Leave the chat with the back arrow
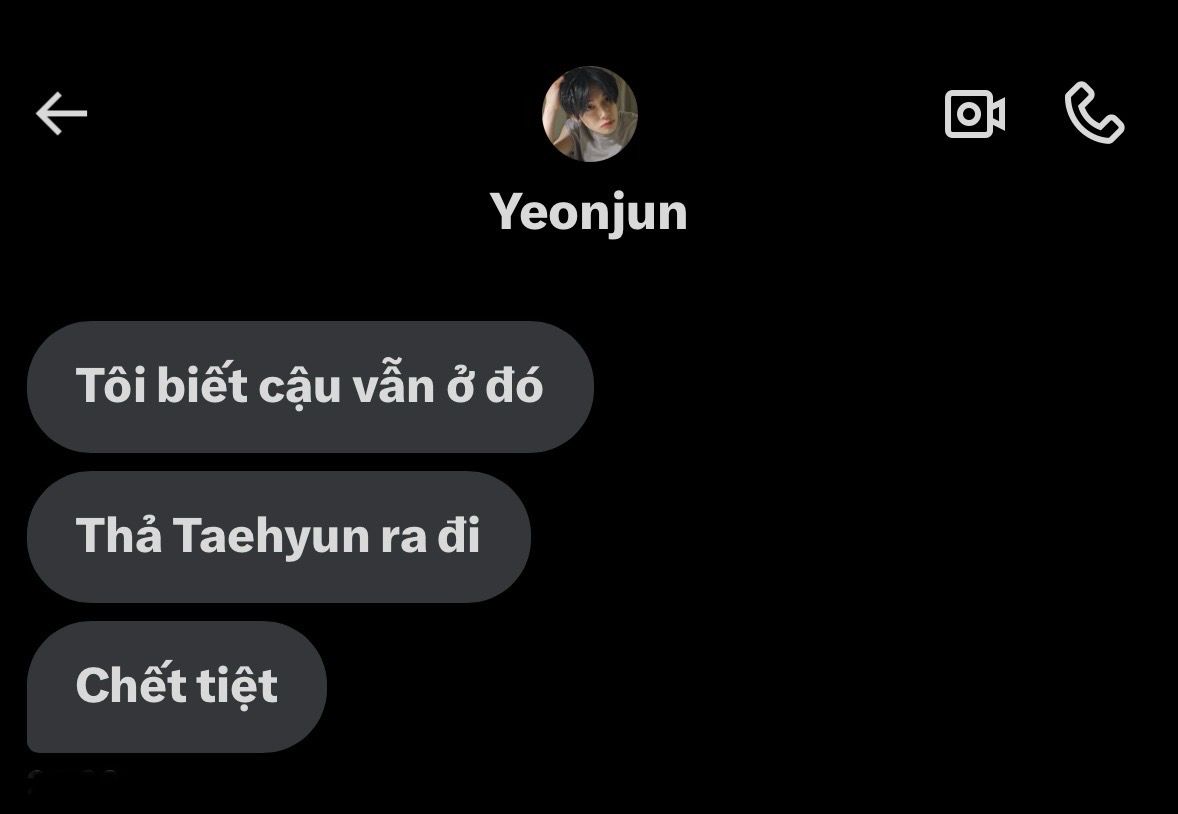This screenshot has height=814, width=1178. point(62,113)
